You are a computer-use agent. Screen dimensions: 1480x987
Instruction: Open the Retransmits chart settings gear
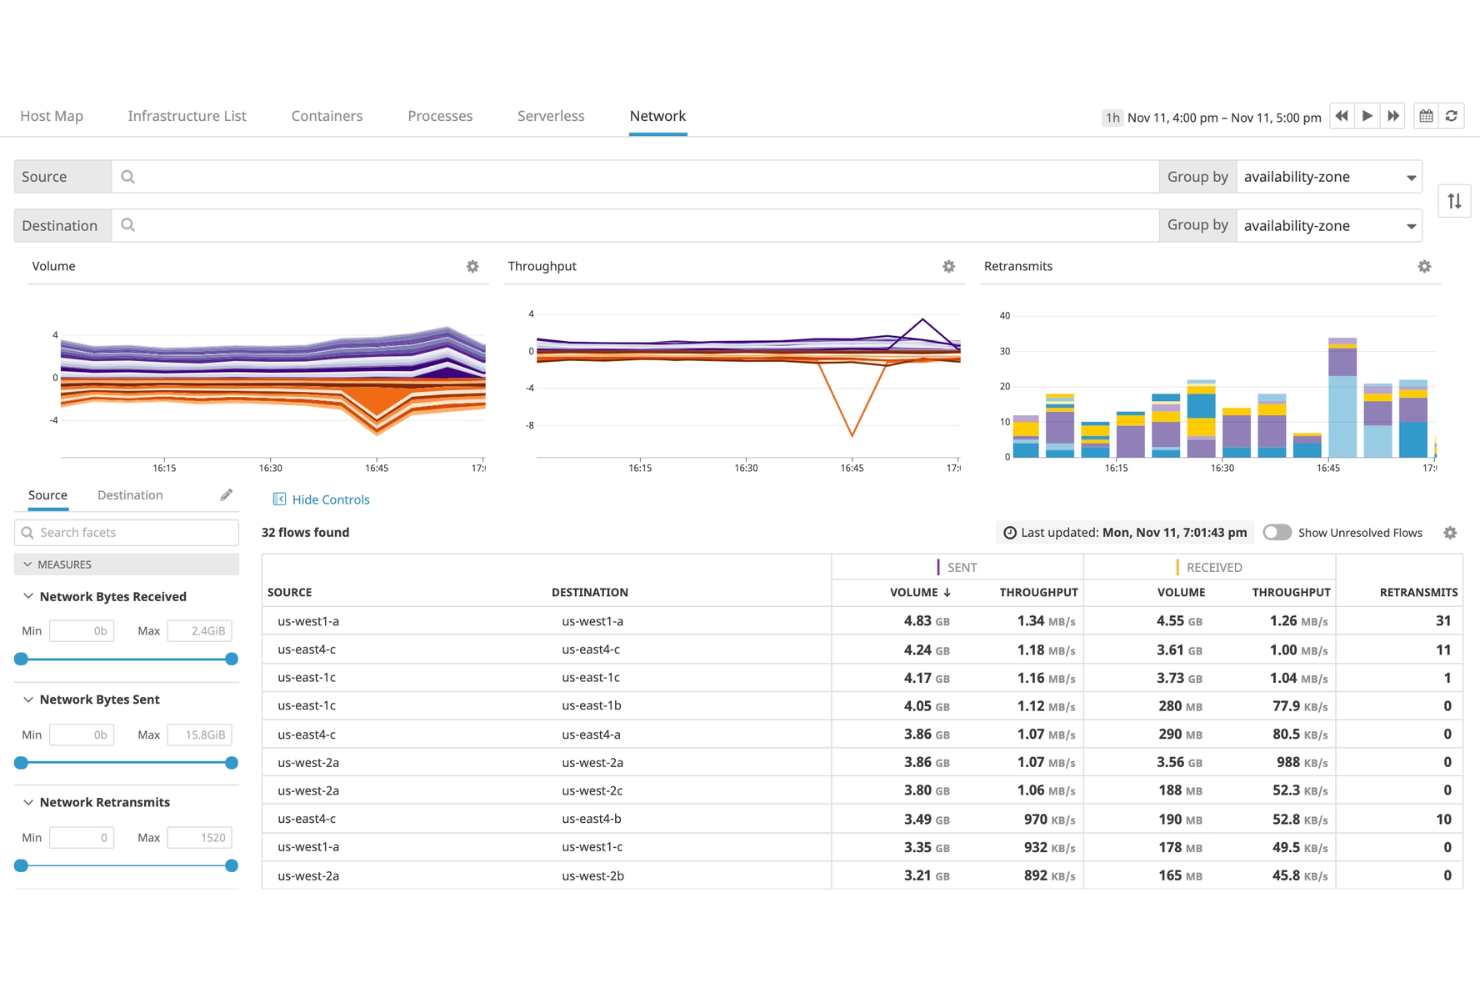click(x=1424, y=266)
